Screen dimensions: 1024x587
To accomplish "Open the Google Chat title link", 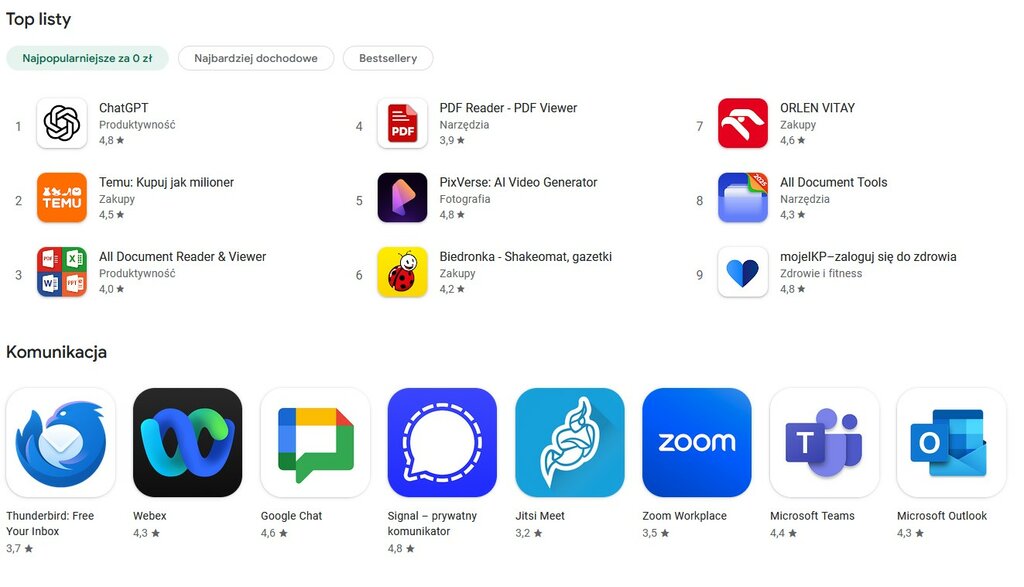I will (x=291, y=516).
